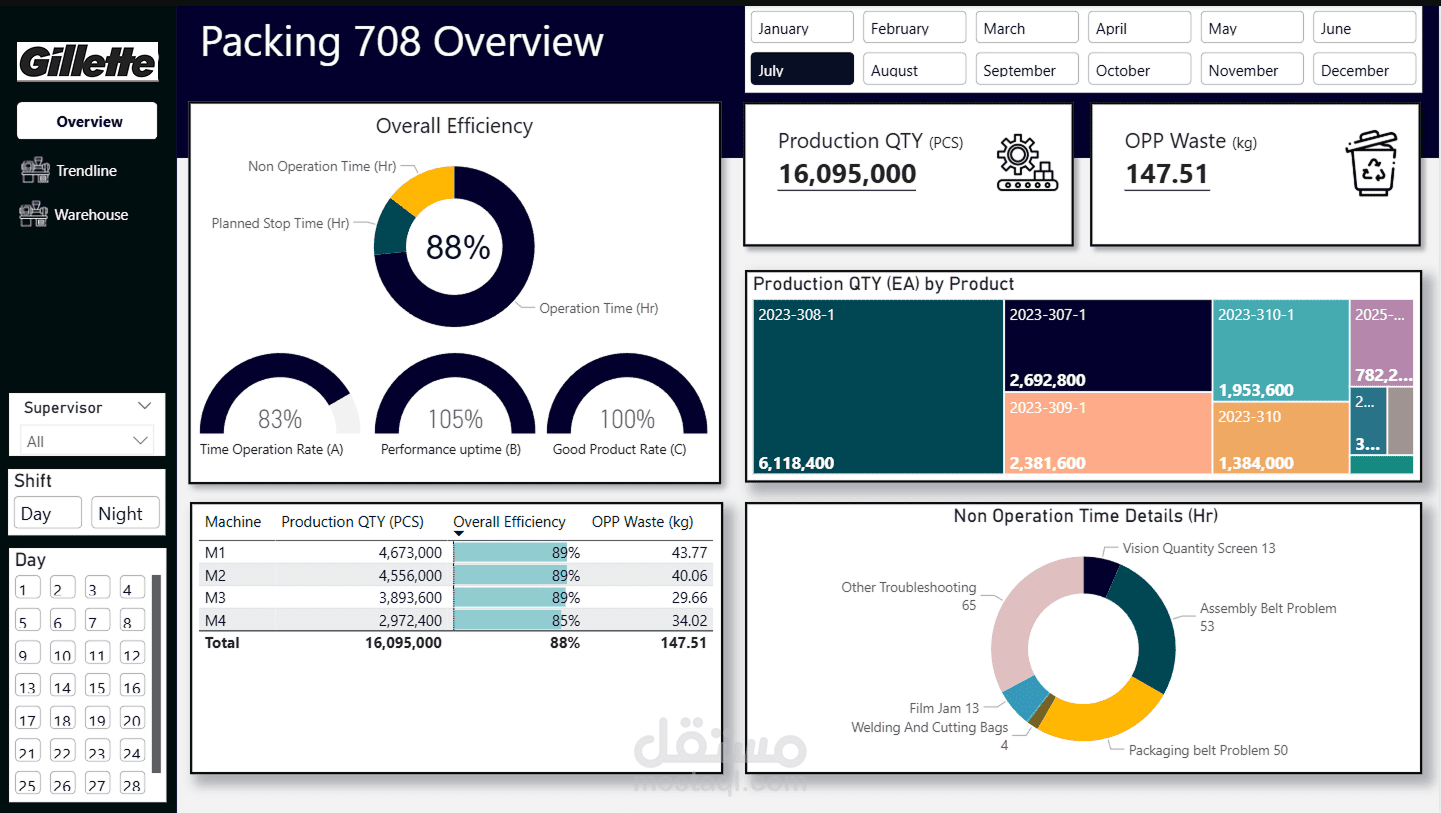Select the Night shift
1441x813 pixels.
click(x=124, y=513)
